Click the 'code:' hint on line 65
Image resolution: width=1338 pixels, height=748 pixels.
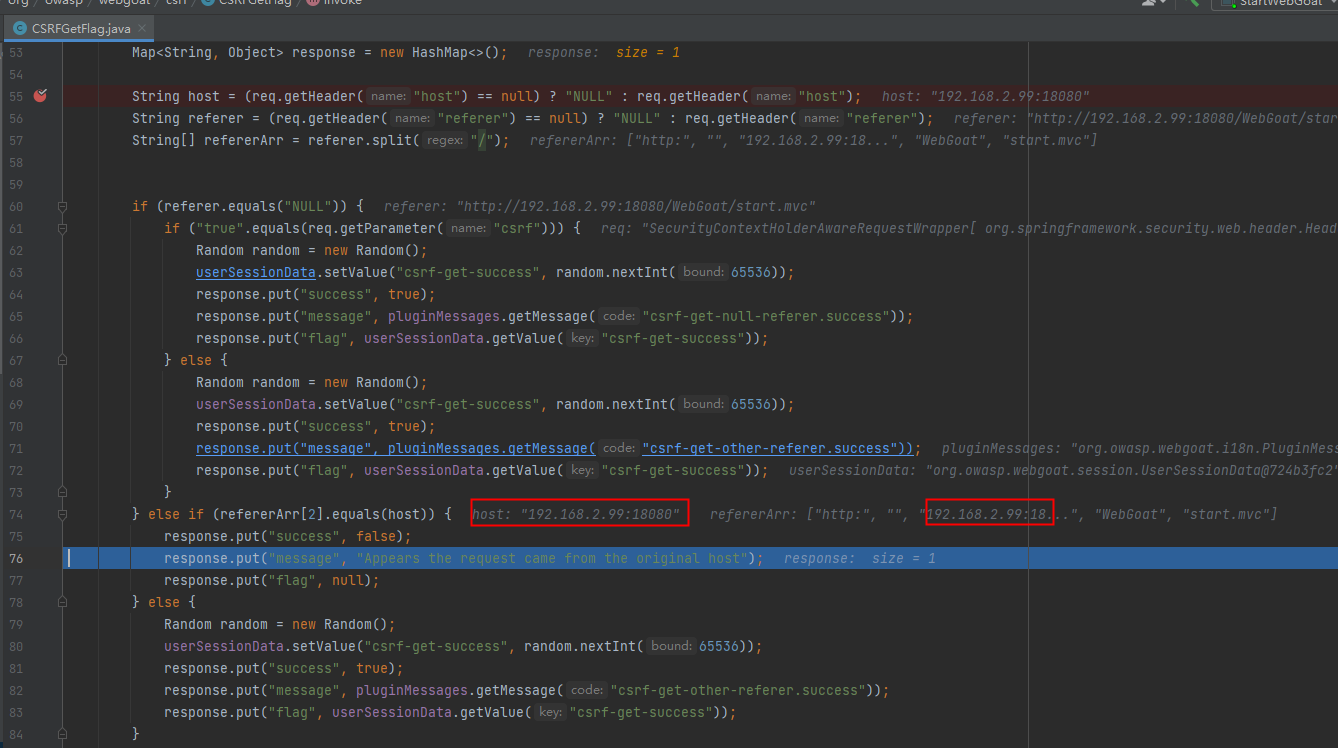click(619, 316)
